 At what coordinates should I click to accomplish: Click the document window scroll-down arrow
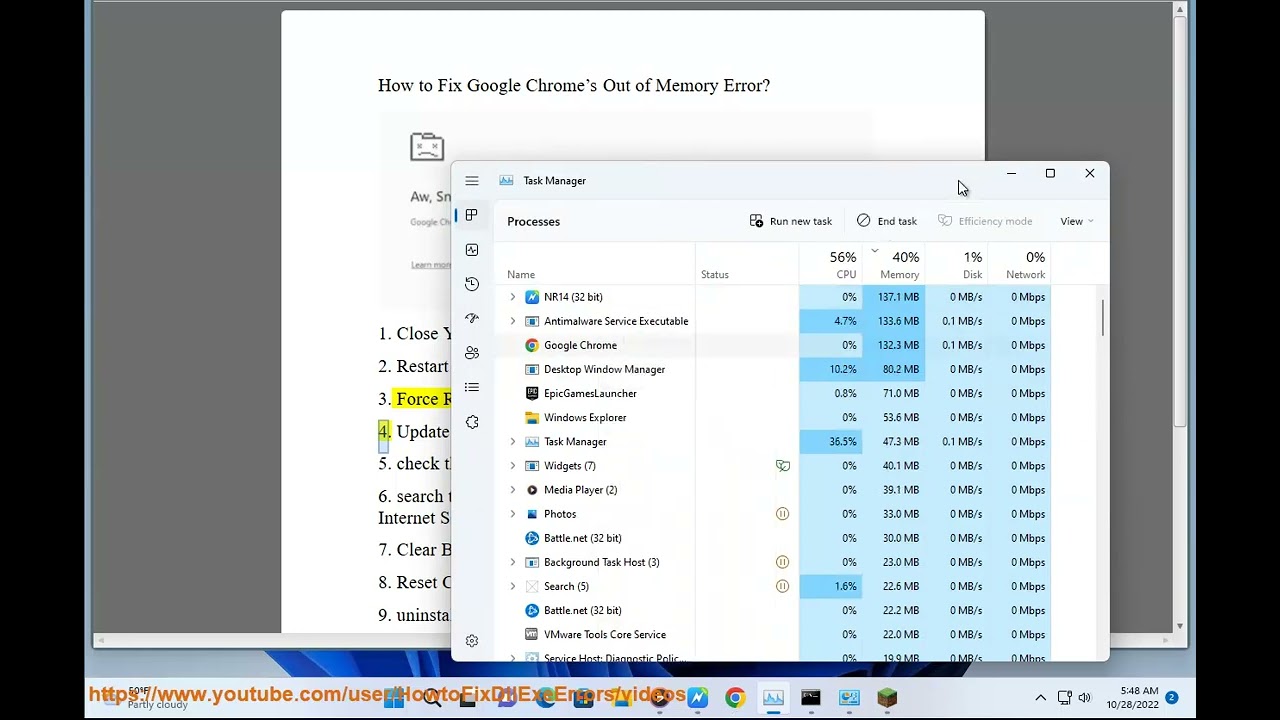[x=1180, y=626]
